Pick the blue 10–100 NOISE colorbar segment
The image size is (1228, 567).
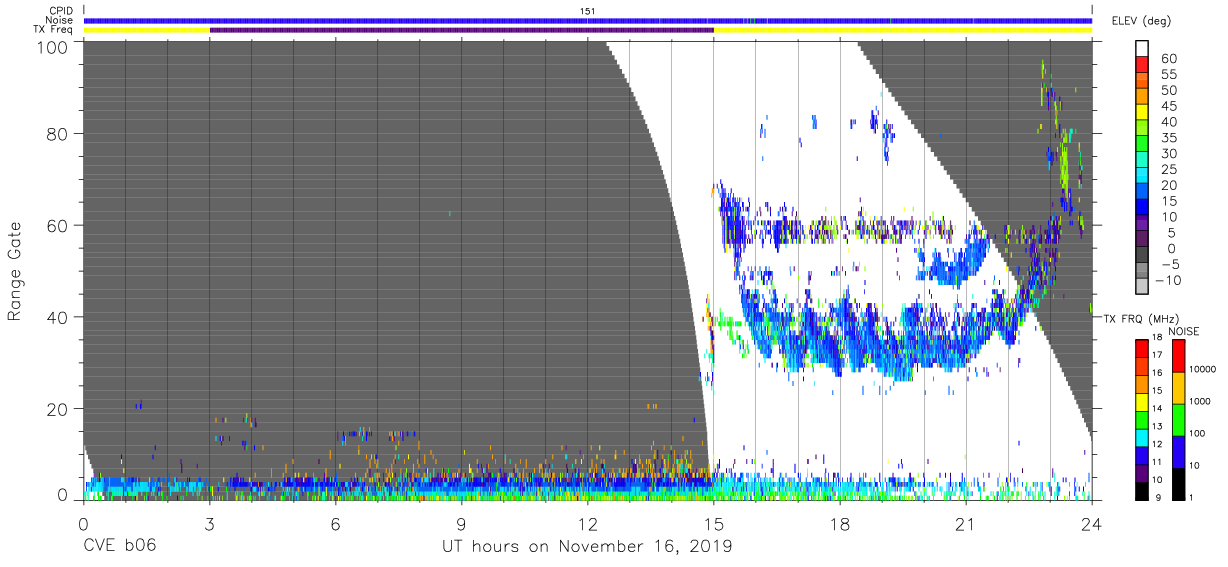1177,450
